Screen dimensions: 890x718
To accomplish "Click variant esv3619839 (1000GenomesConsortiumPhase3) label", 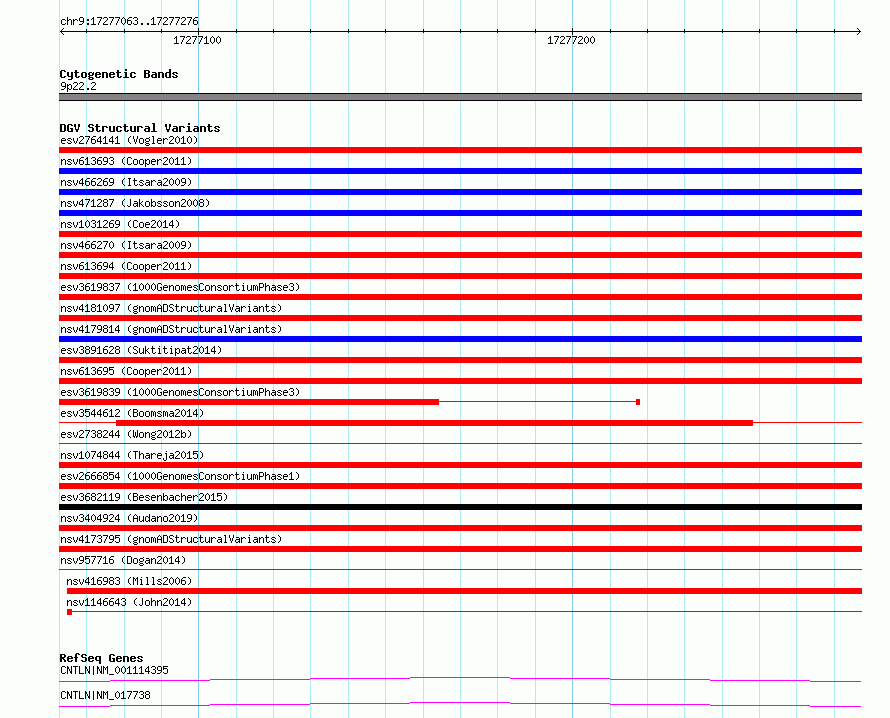I will 180,392.
